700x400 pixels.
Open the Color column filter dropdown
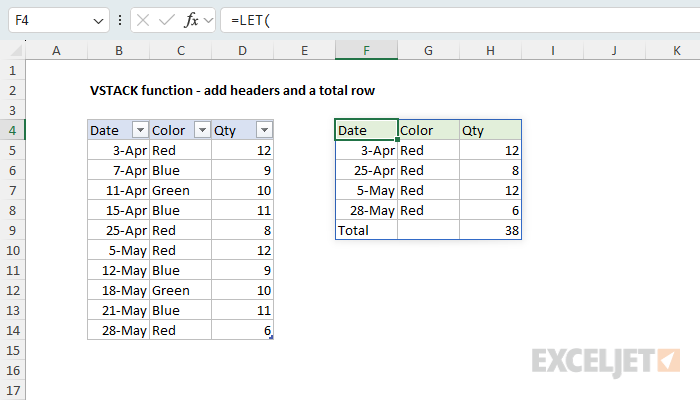coord(202,130)
